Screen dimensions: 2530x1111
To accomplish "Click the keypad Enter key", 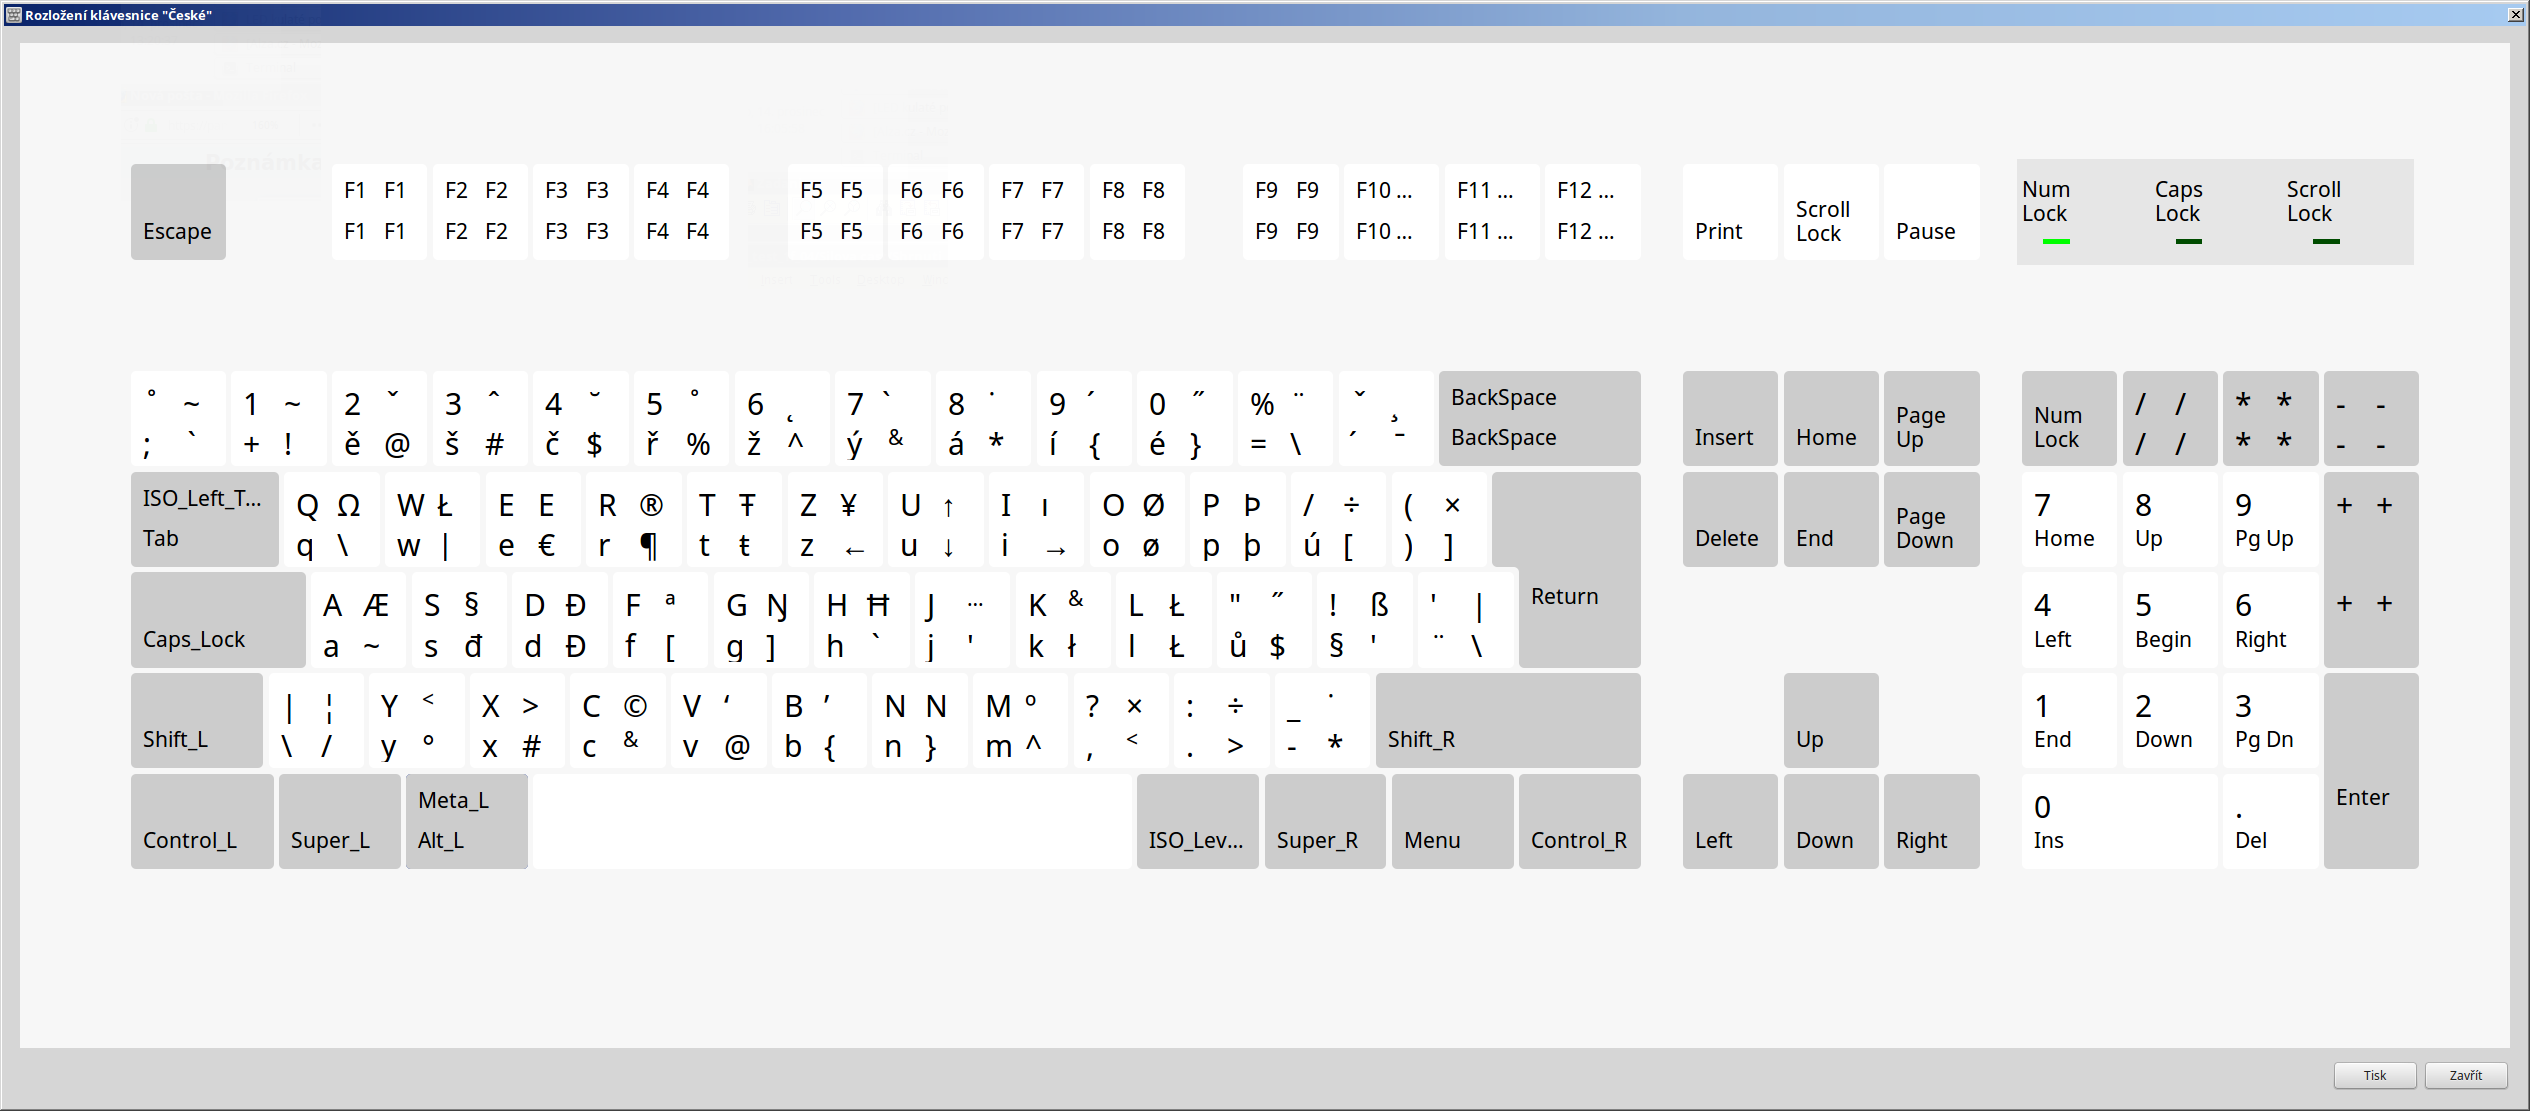I will (x=2370, y=770).
